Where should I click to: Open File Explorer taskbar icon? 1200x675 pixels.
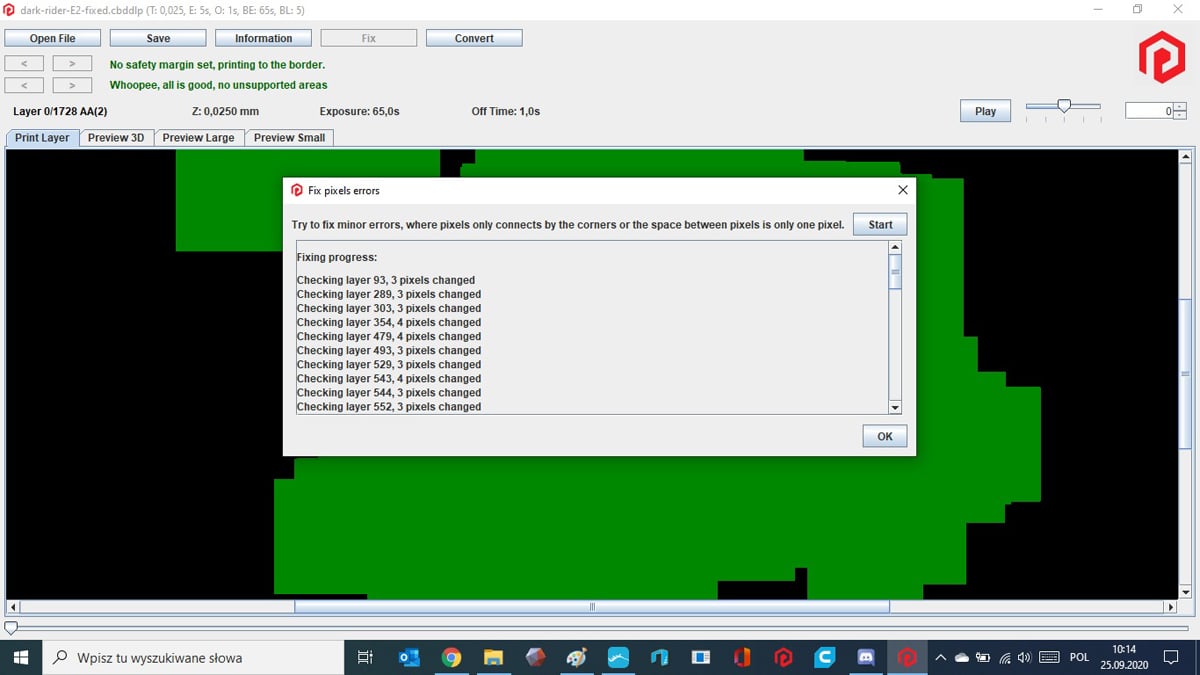coord(493,657)
